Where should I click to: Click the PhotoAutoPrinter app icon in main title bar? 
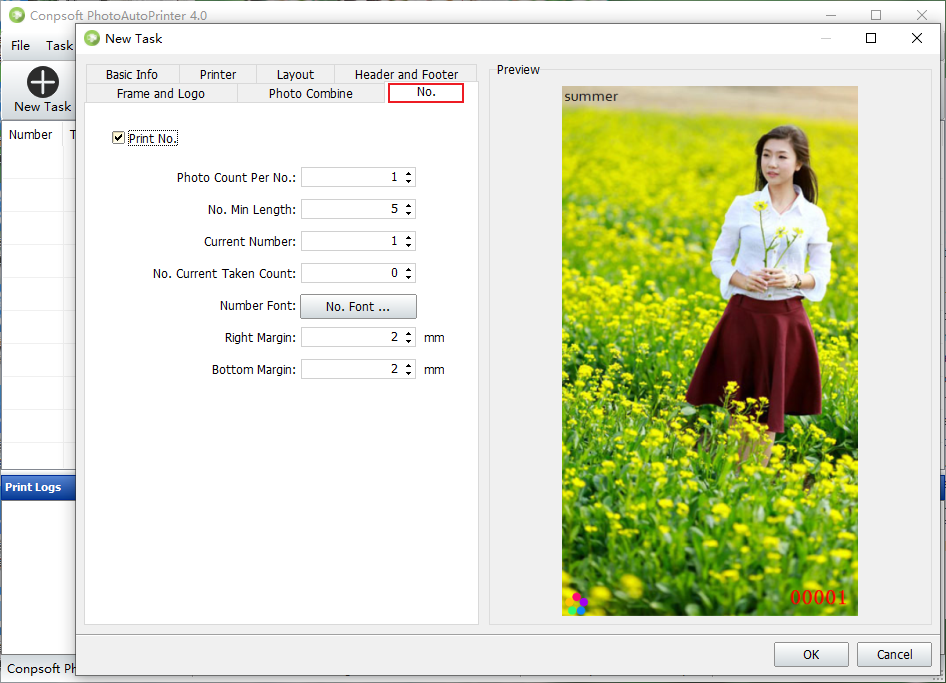tap(17, 15)
